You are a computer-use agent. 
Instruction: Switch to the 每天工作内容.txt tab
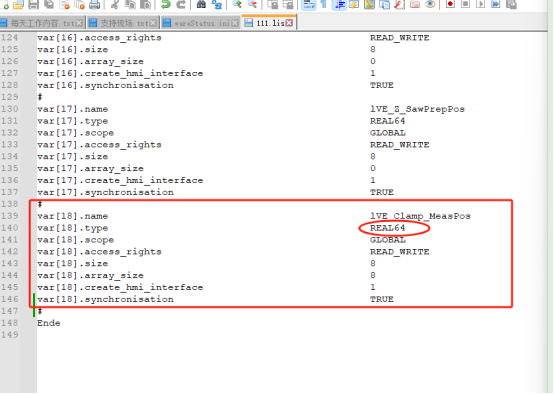coord(42,23)
